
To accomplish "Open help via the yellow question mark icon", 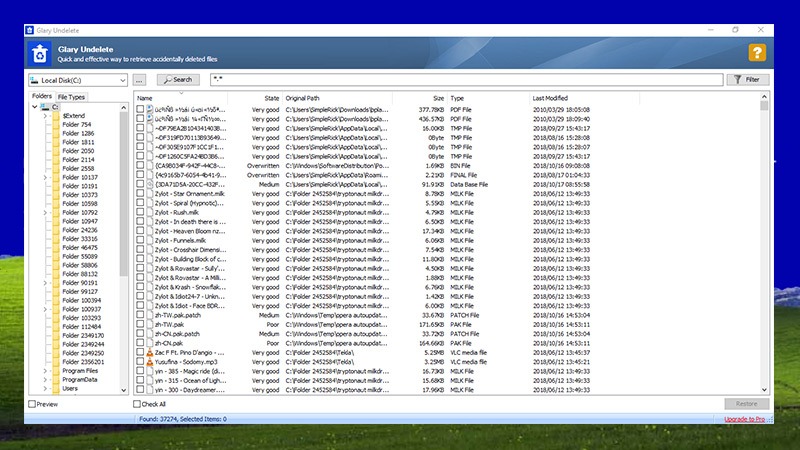I will point(757,53).
